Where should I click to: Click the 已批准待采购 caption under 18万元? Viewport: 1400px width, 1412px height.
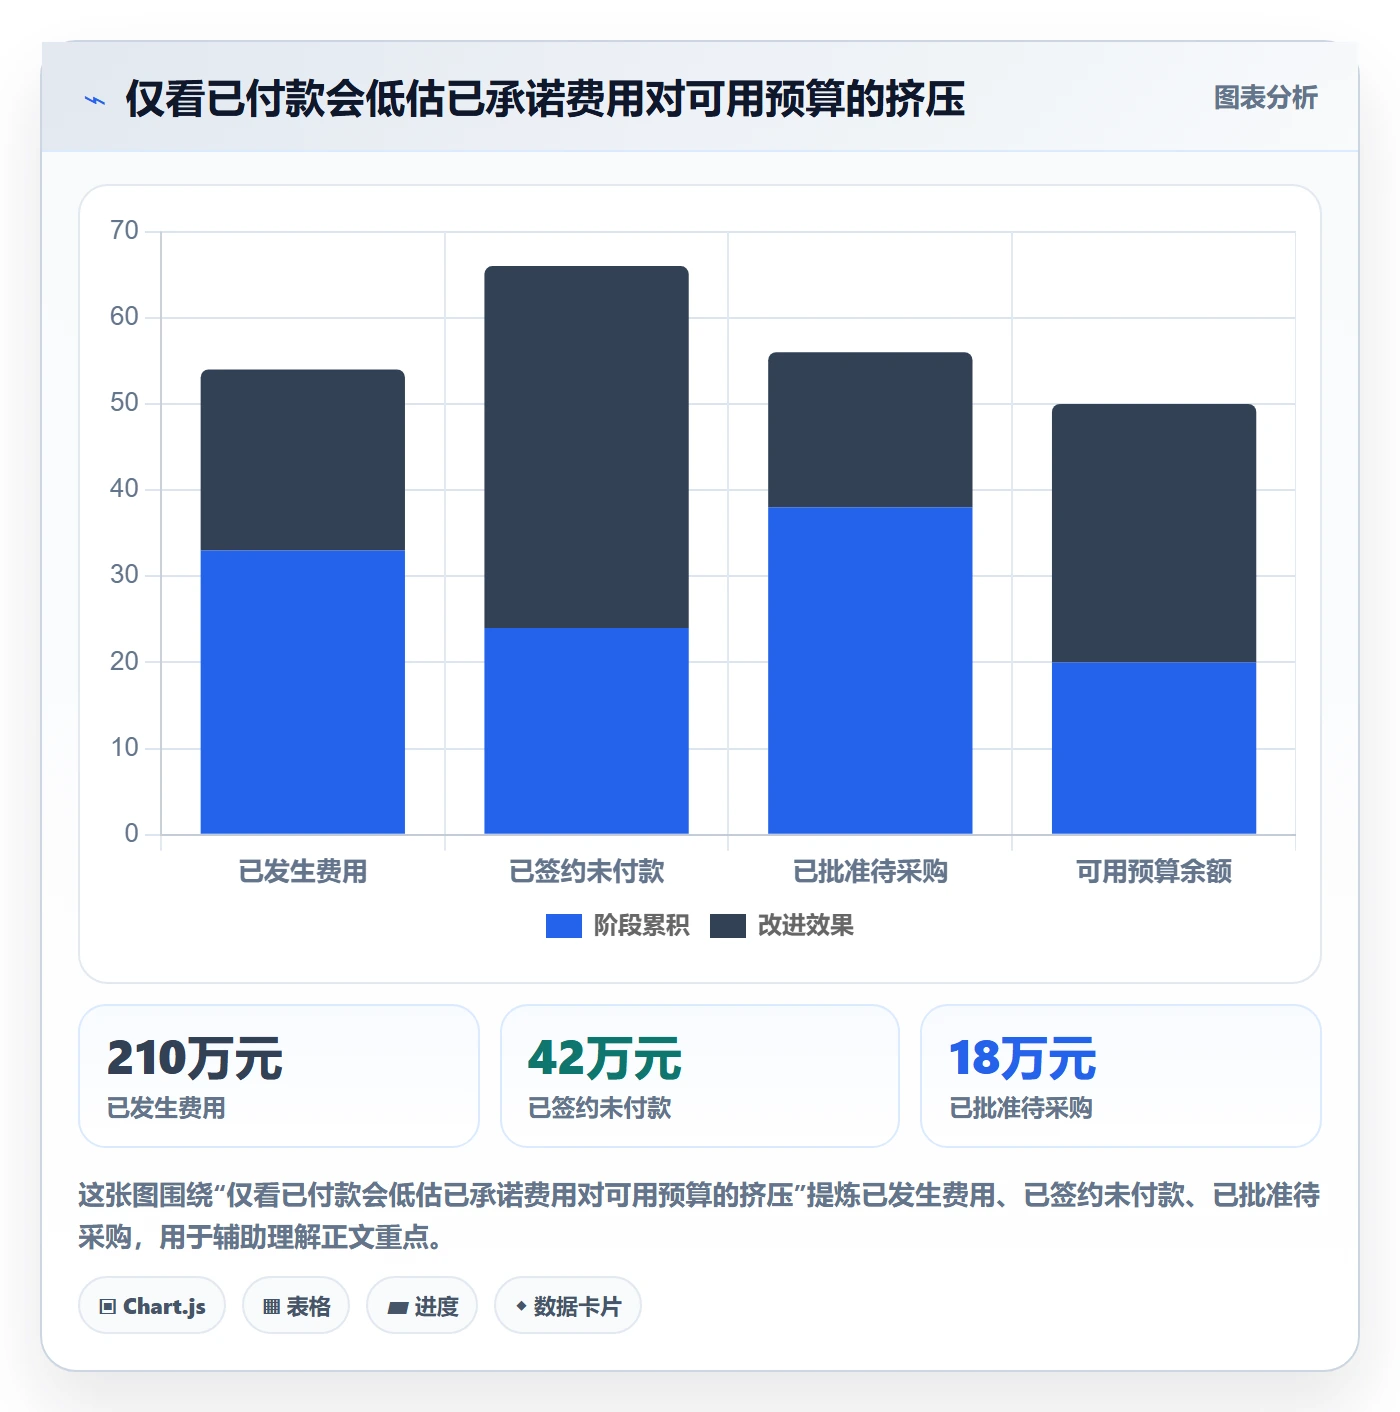point(1021,1108)
